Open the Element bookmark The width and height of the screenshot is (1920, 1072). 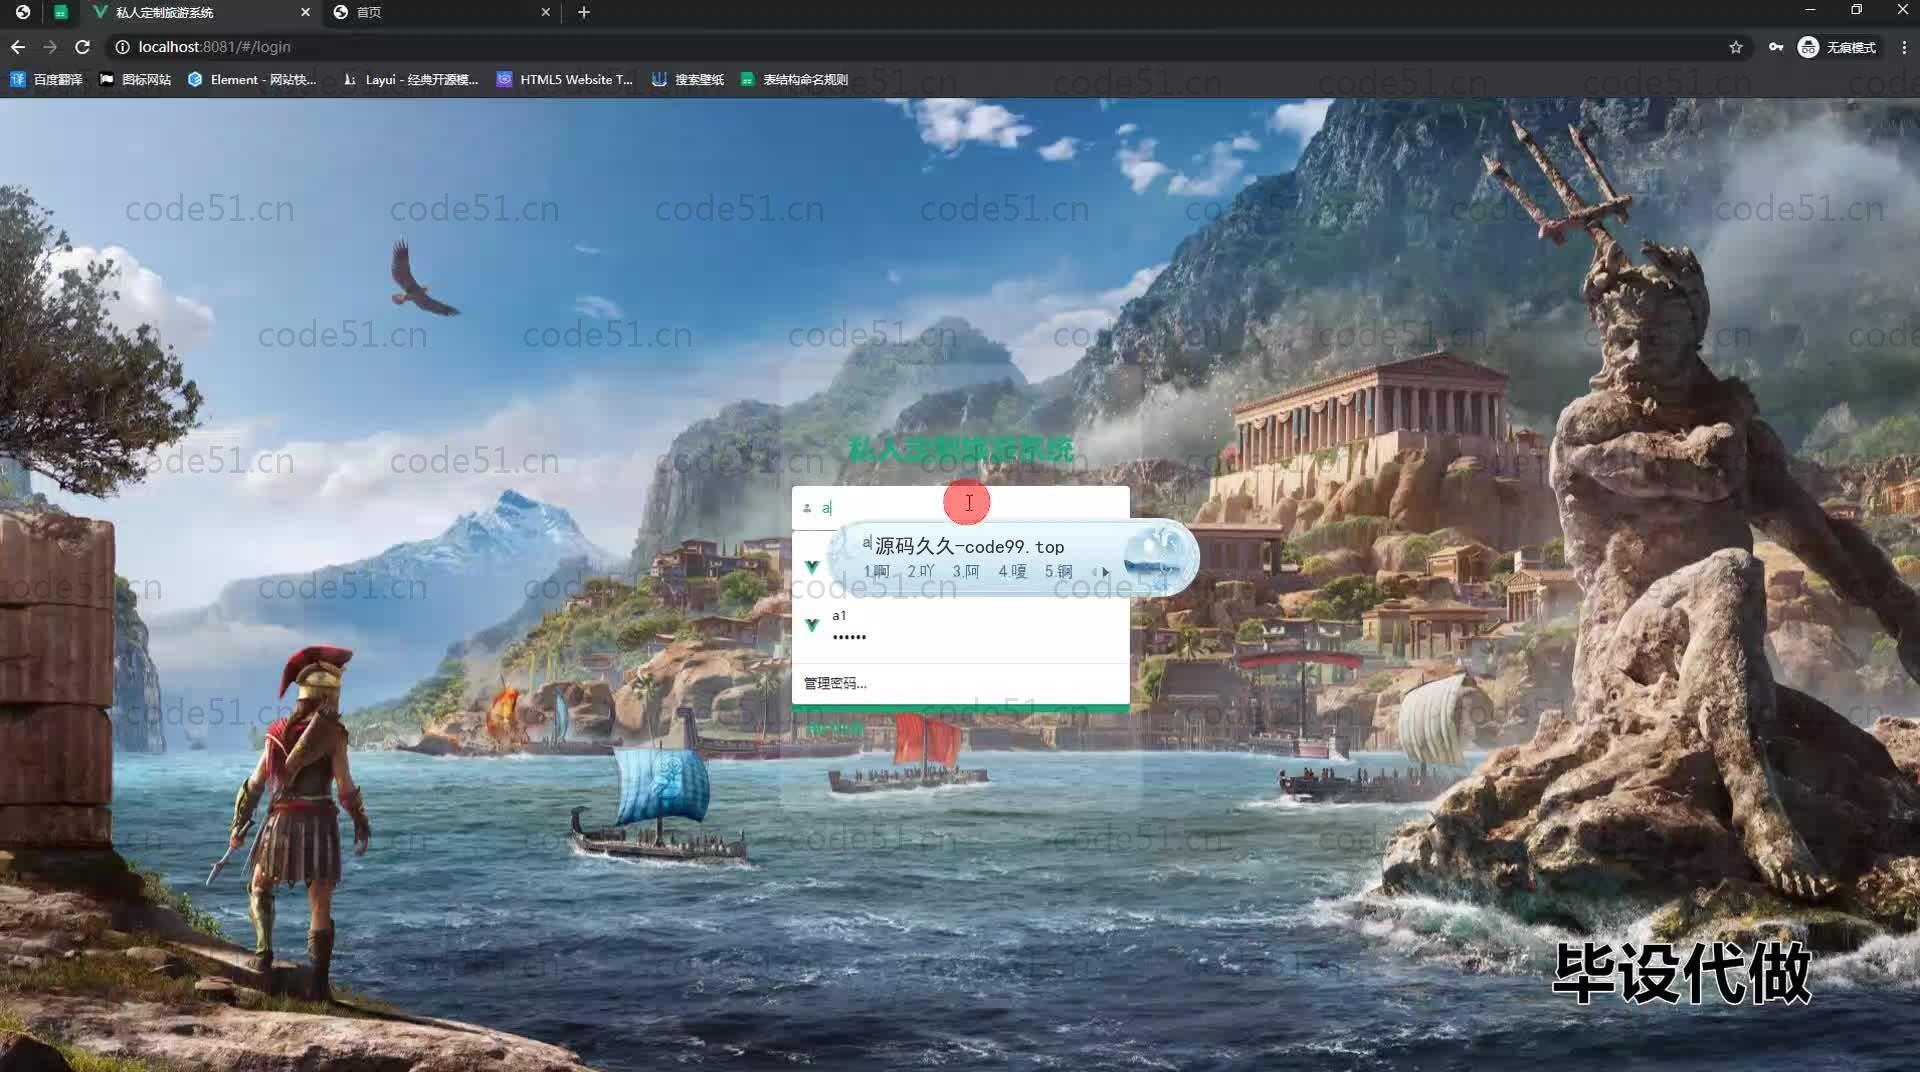pyautogui.click(x=252, y=79)
